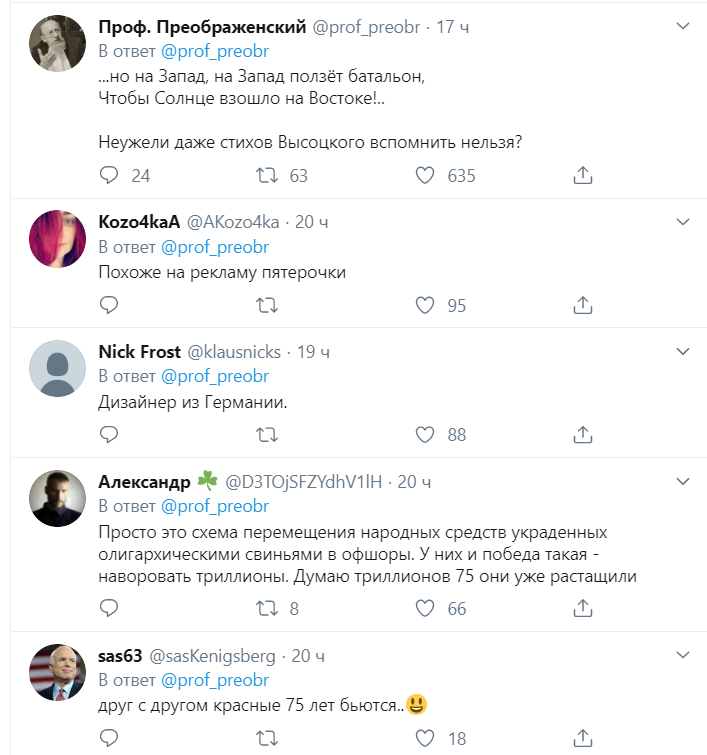Viewport: 707px width, 755px height.
Task: Open the more menu on Проф. Преображенский's tweet
Action: (x=683, y=25)
